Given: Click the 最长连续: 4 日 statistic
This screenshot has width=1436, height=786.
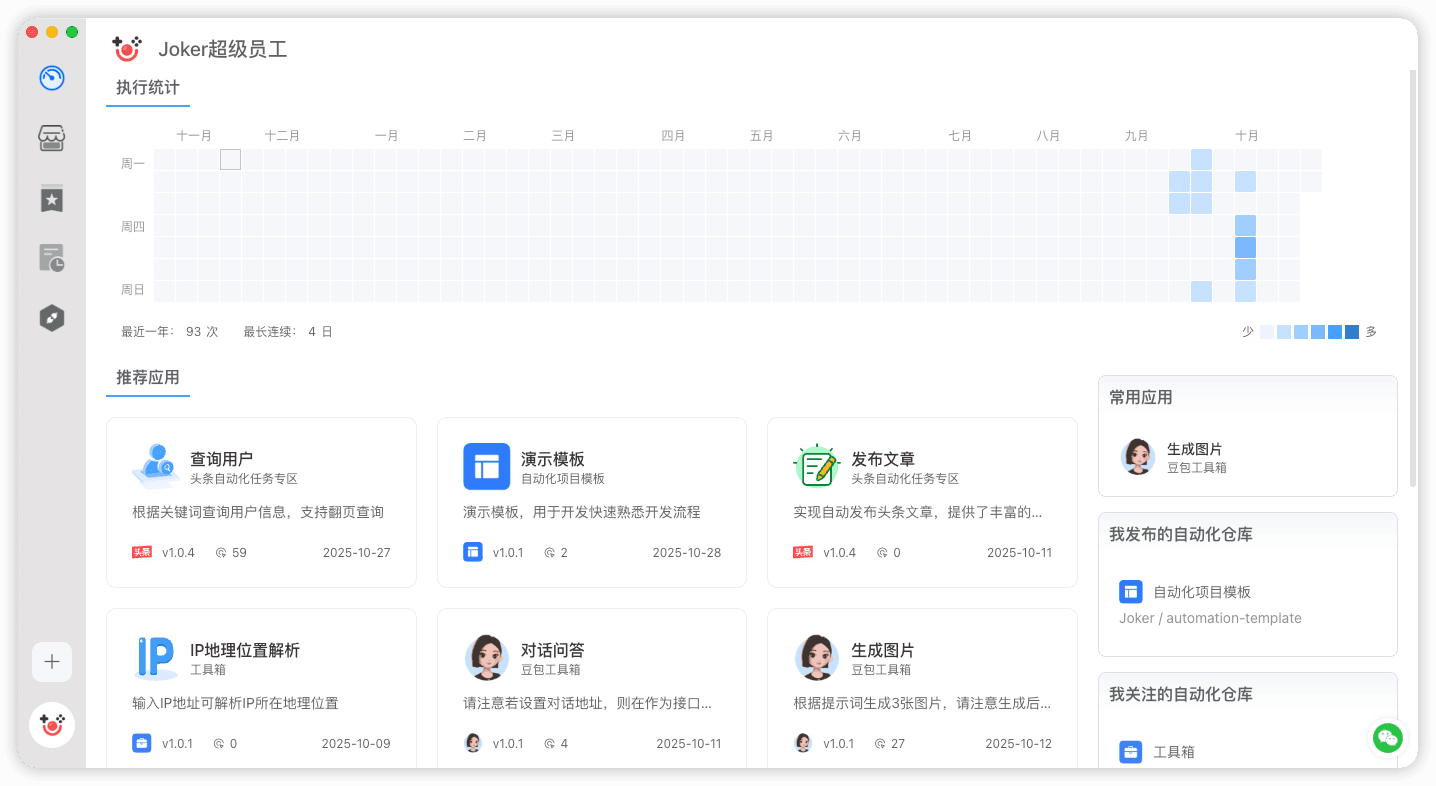Looking at the screenshot, I should coord(288,332).
